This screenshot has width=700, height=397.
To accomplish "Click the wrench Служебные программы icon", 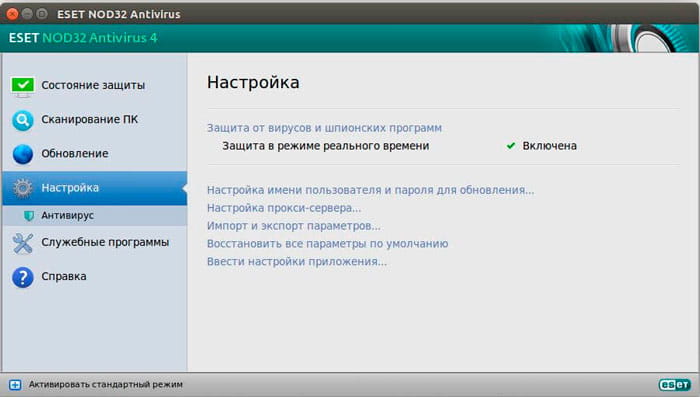I will point(22,243).
